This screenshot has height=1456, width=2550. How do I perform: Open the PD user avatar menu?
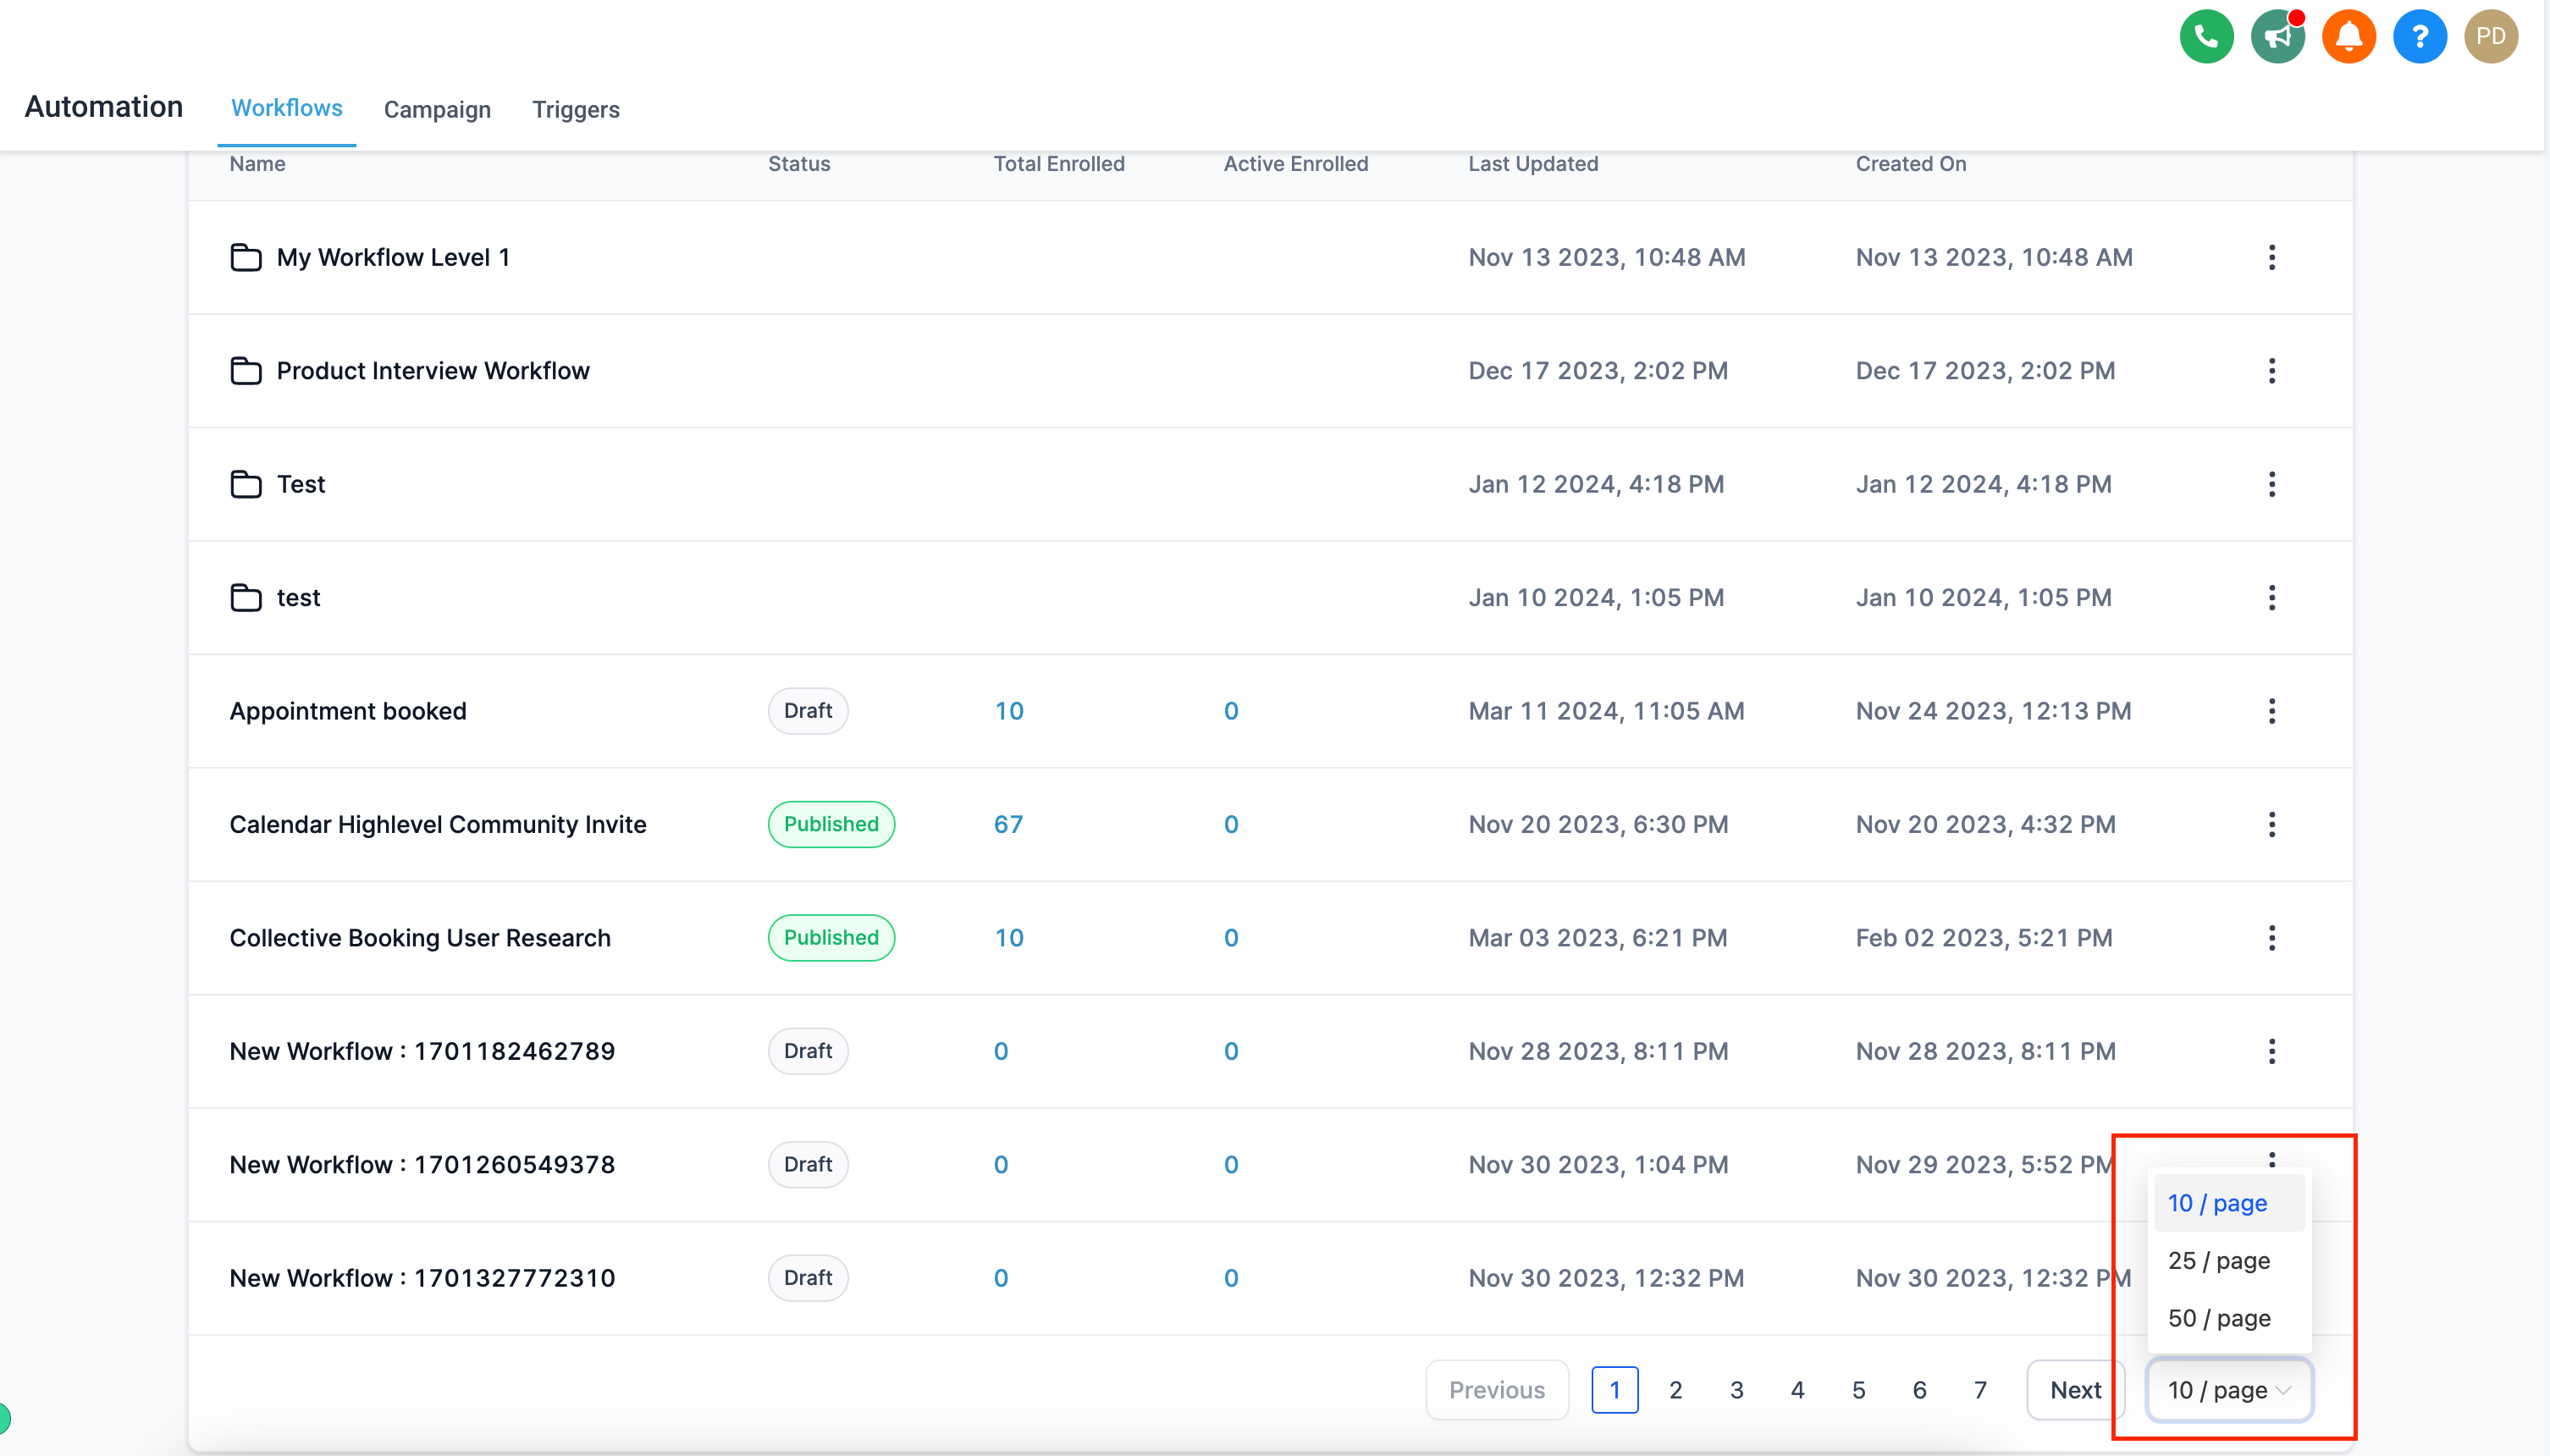[2490, 37]
